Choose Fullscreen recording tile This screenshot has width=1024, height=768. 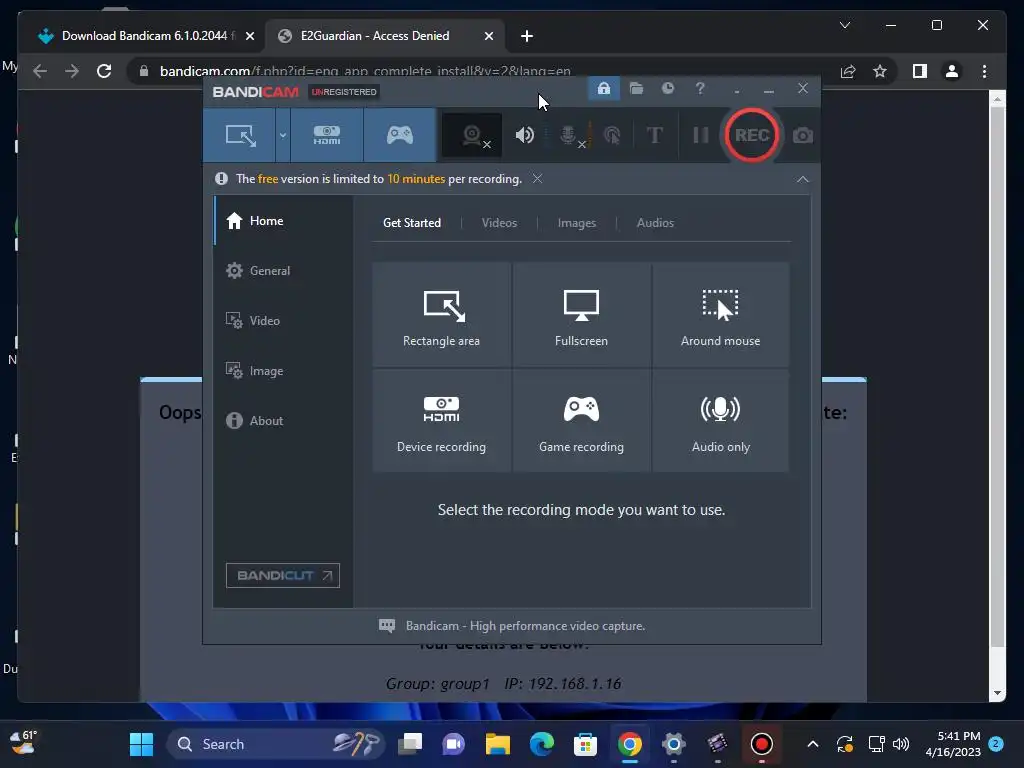point(581,315)
